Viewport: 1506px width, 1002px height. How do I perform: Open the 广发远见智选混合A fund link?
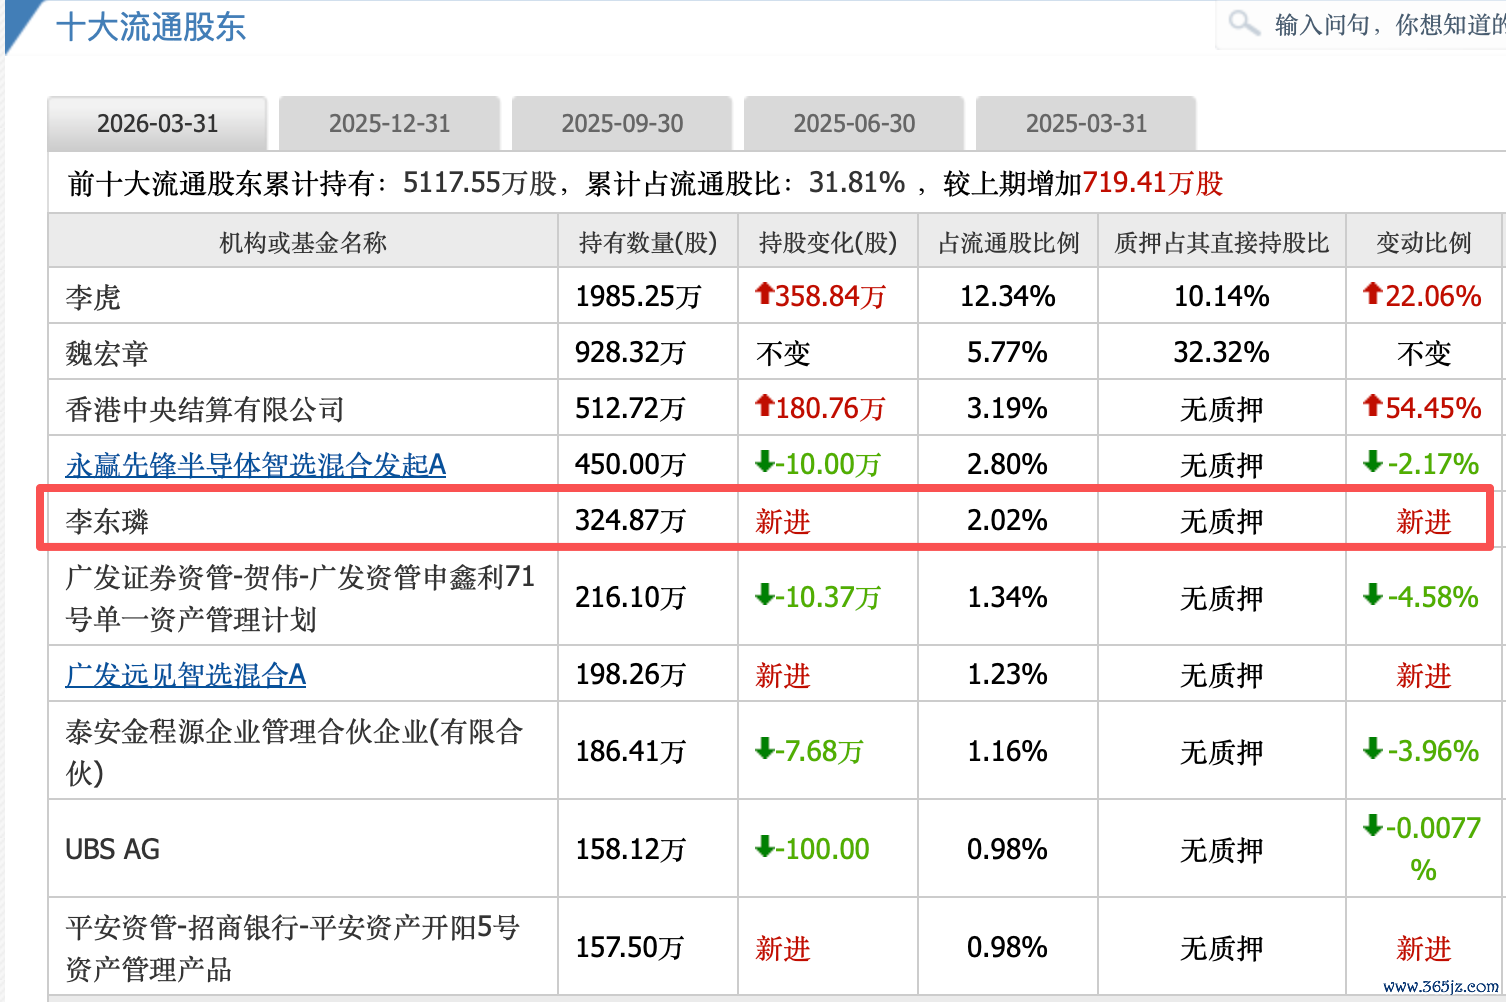point(185,675)
